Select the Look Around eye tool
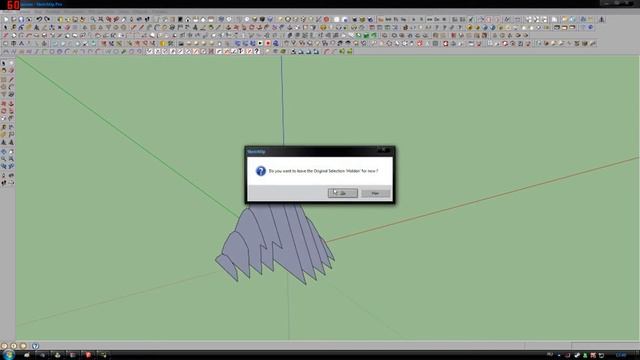 coord(11,175)
